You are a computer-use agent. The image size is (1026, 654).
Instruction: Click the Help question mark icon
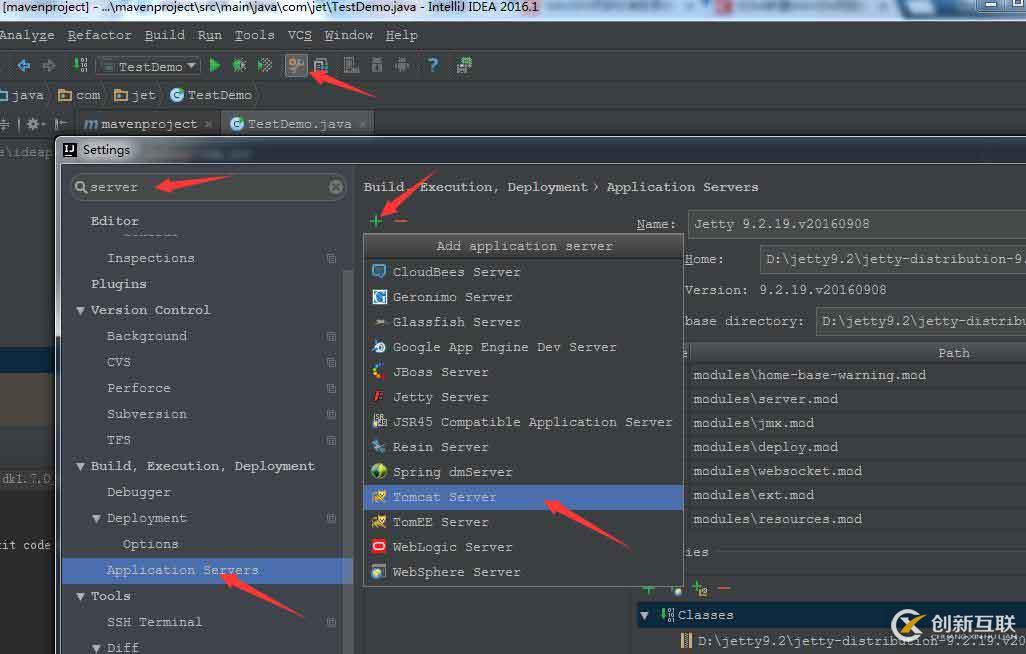point(432,66)
